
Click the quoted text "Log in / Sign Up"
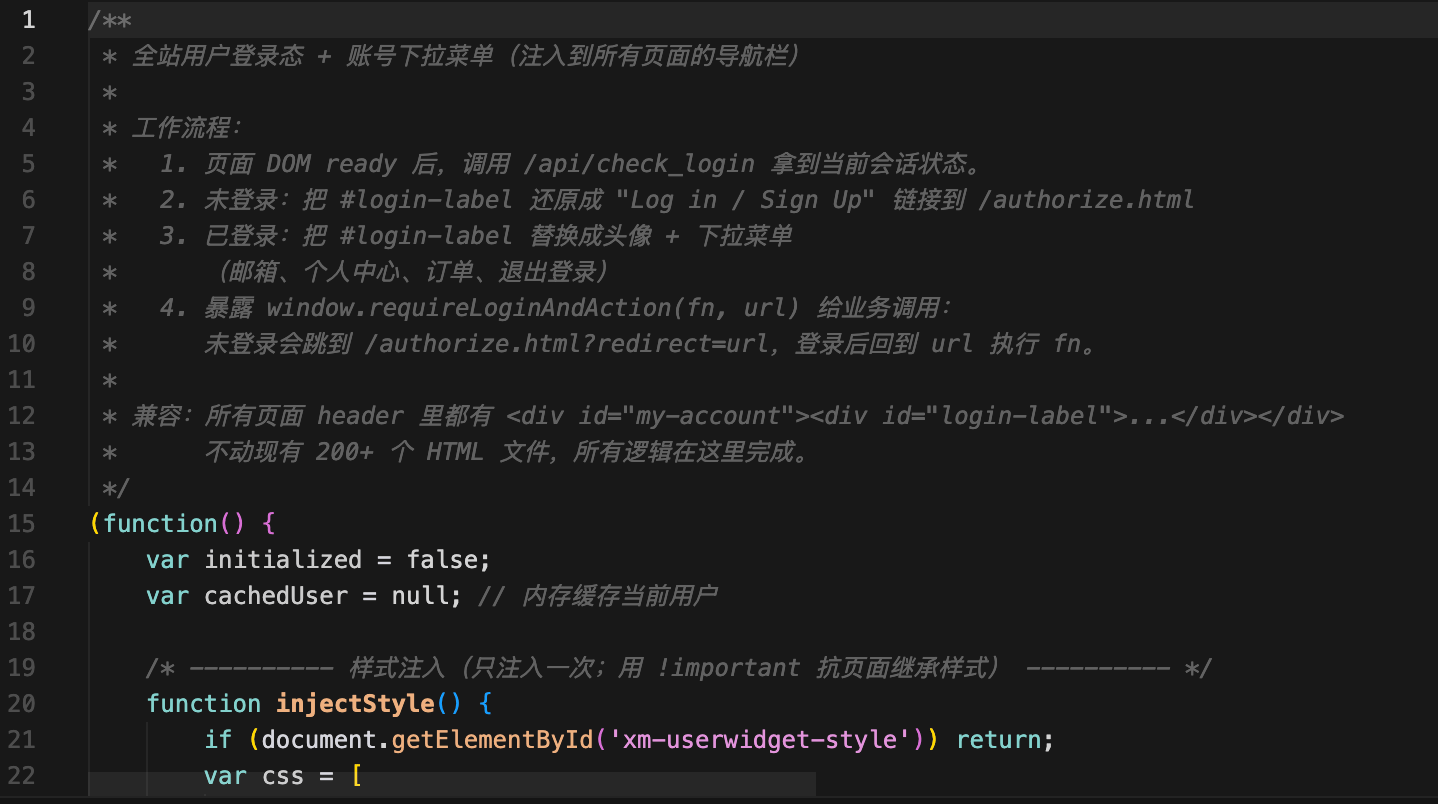pyautogui.click(x=747, y=200)
